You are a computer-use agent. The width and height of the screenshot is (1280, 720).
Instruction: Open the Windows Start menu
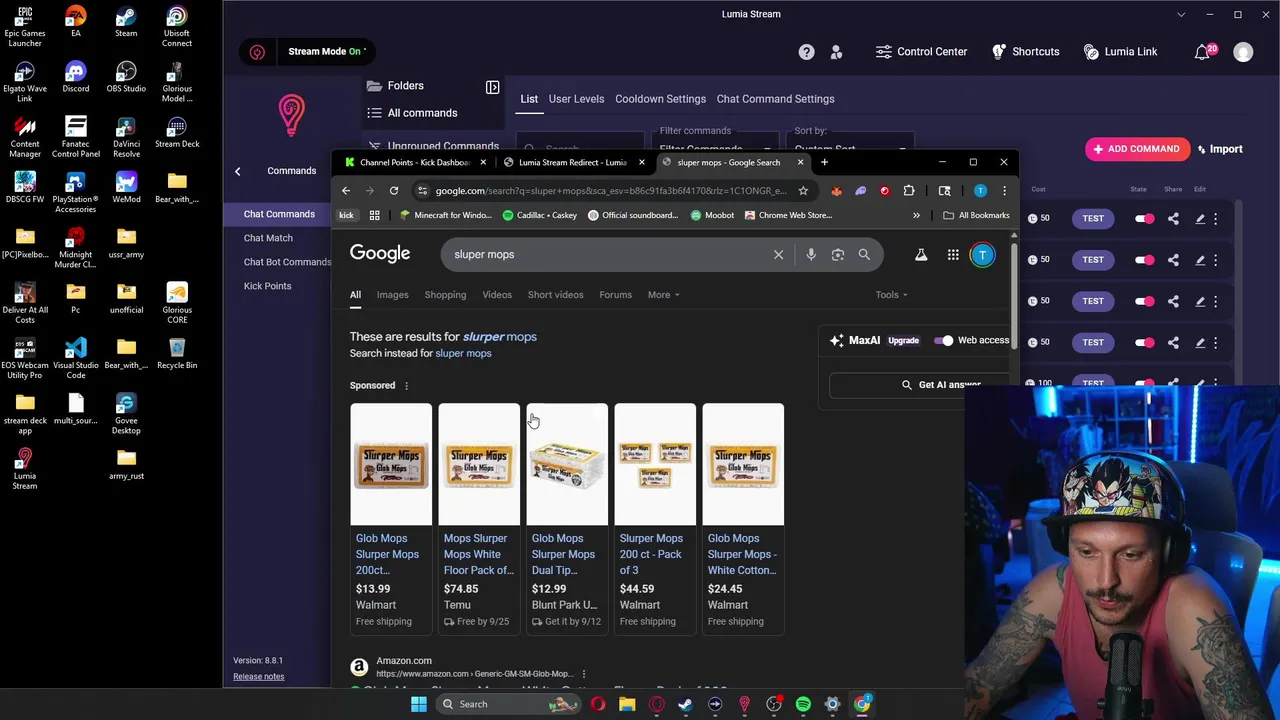pyautogui.click(x=419, y=704)
